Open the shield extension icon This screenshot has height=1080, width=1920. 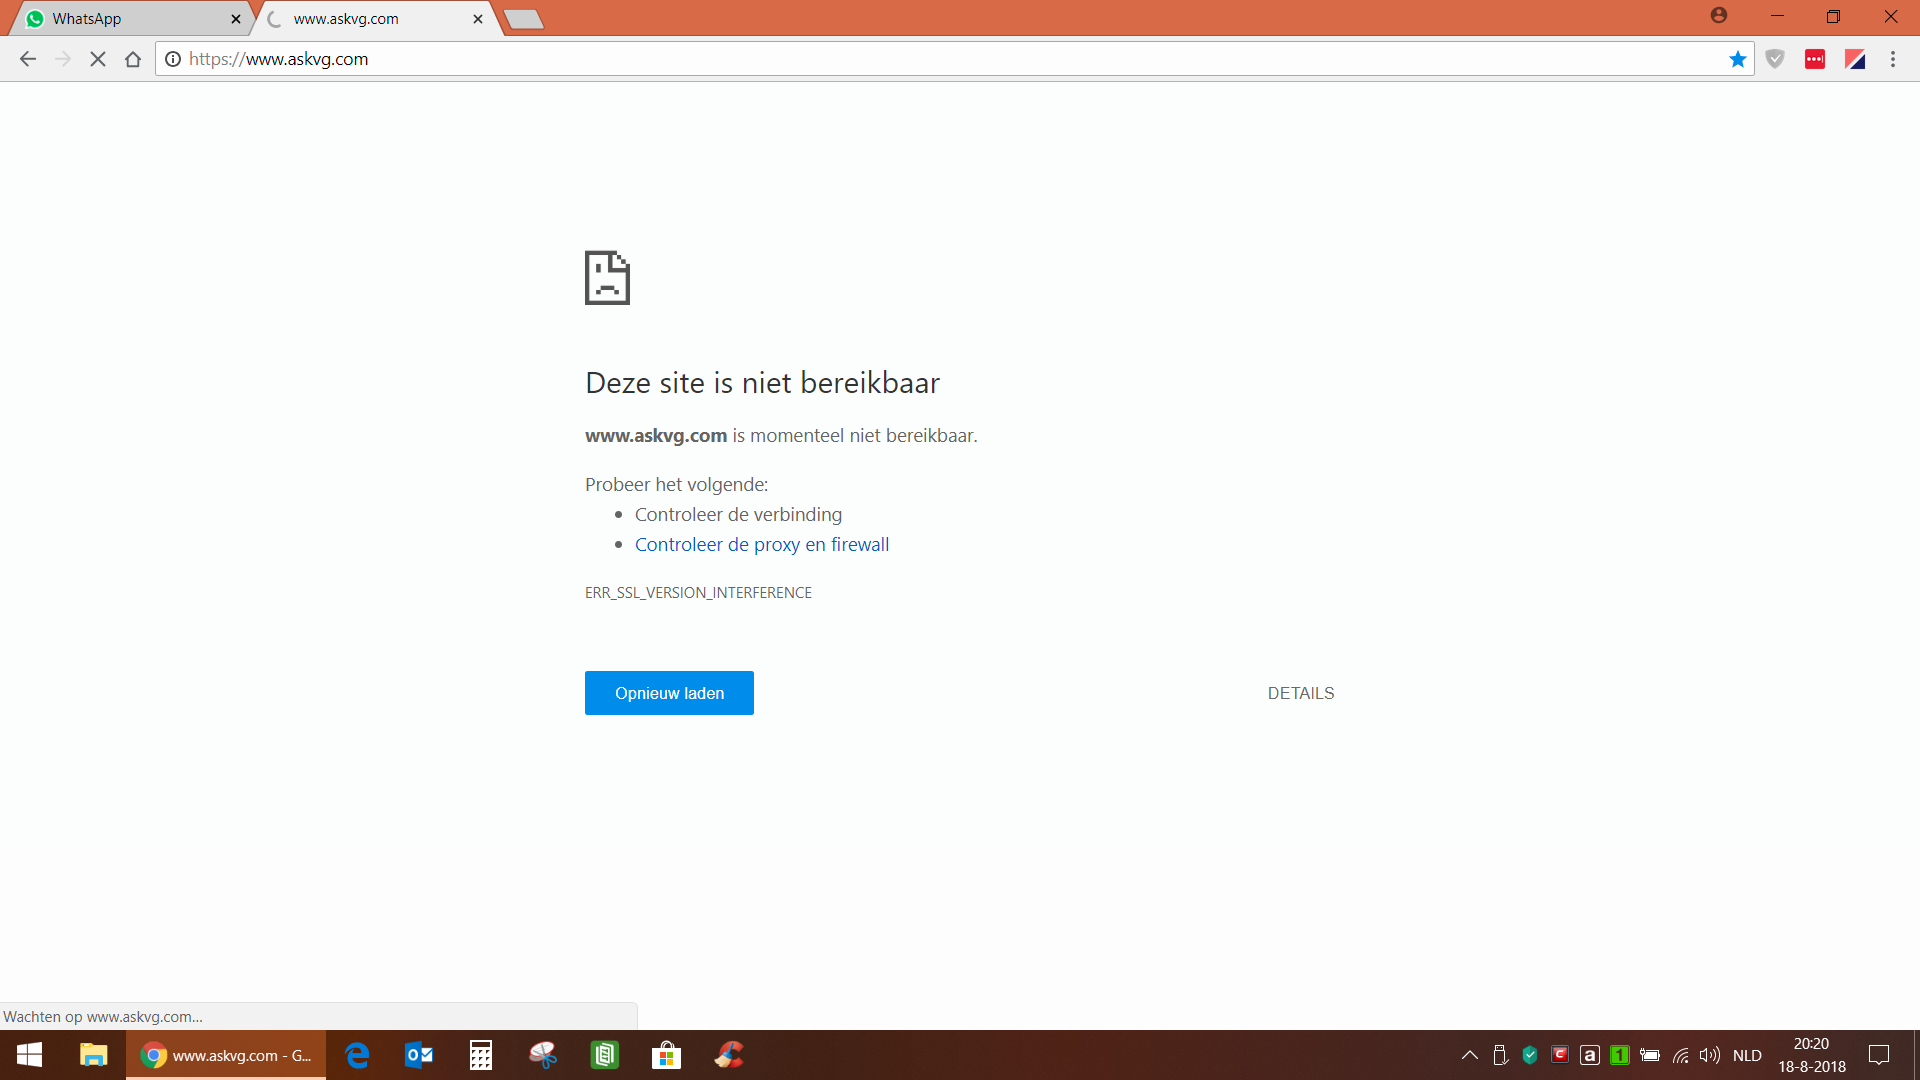[1775, 59]
